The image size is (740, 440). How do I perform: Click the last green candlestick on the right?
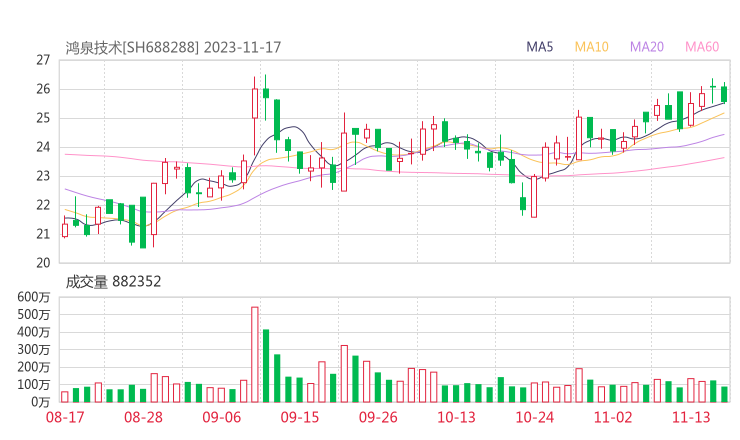pyautogui.click(x=724, y=94)
